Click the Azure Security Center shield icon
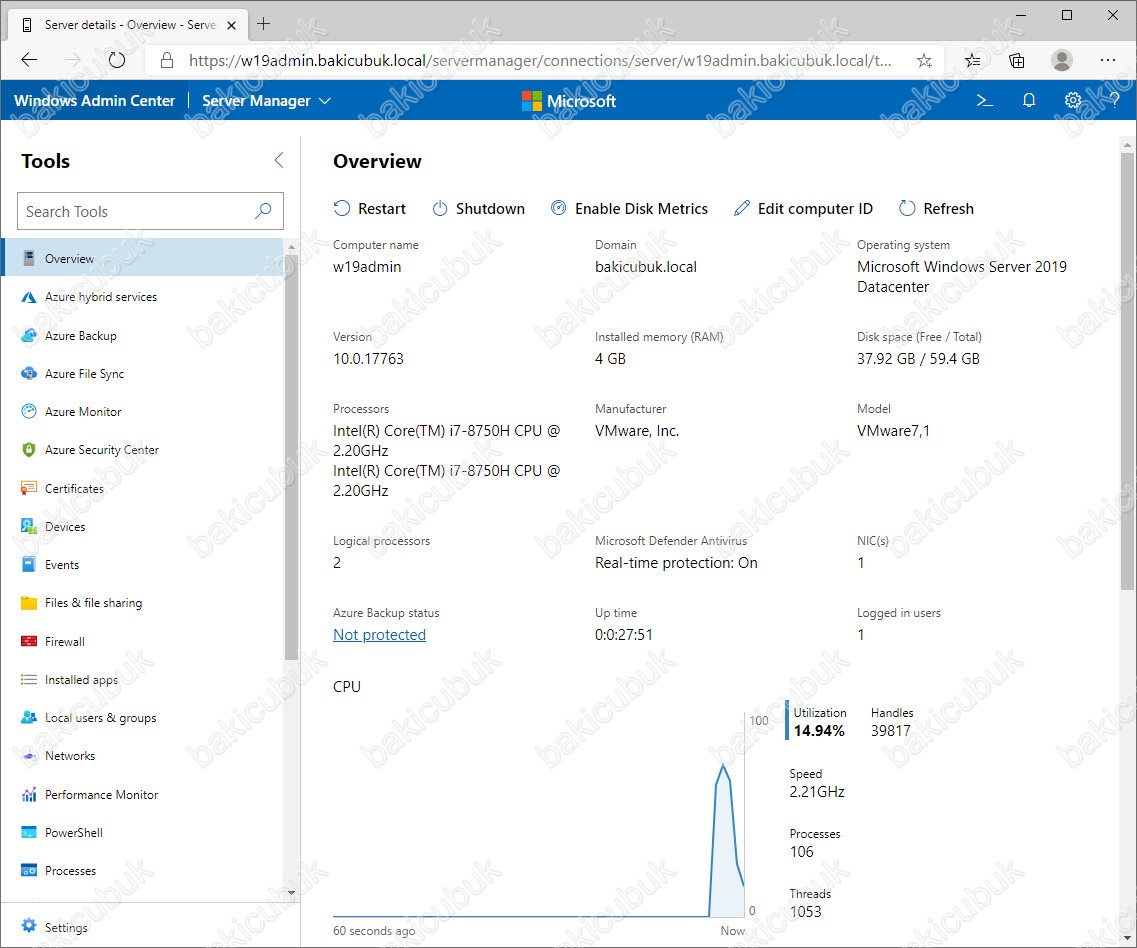The width and height of the screenshot is (1137, 948). point(29,450)
